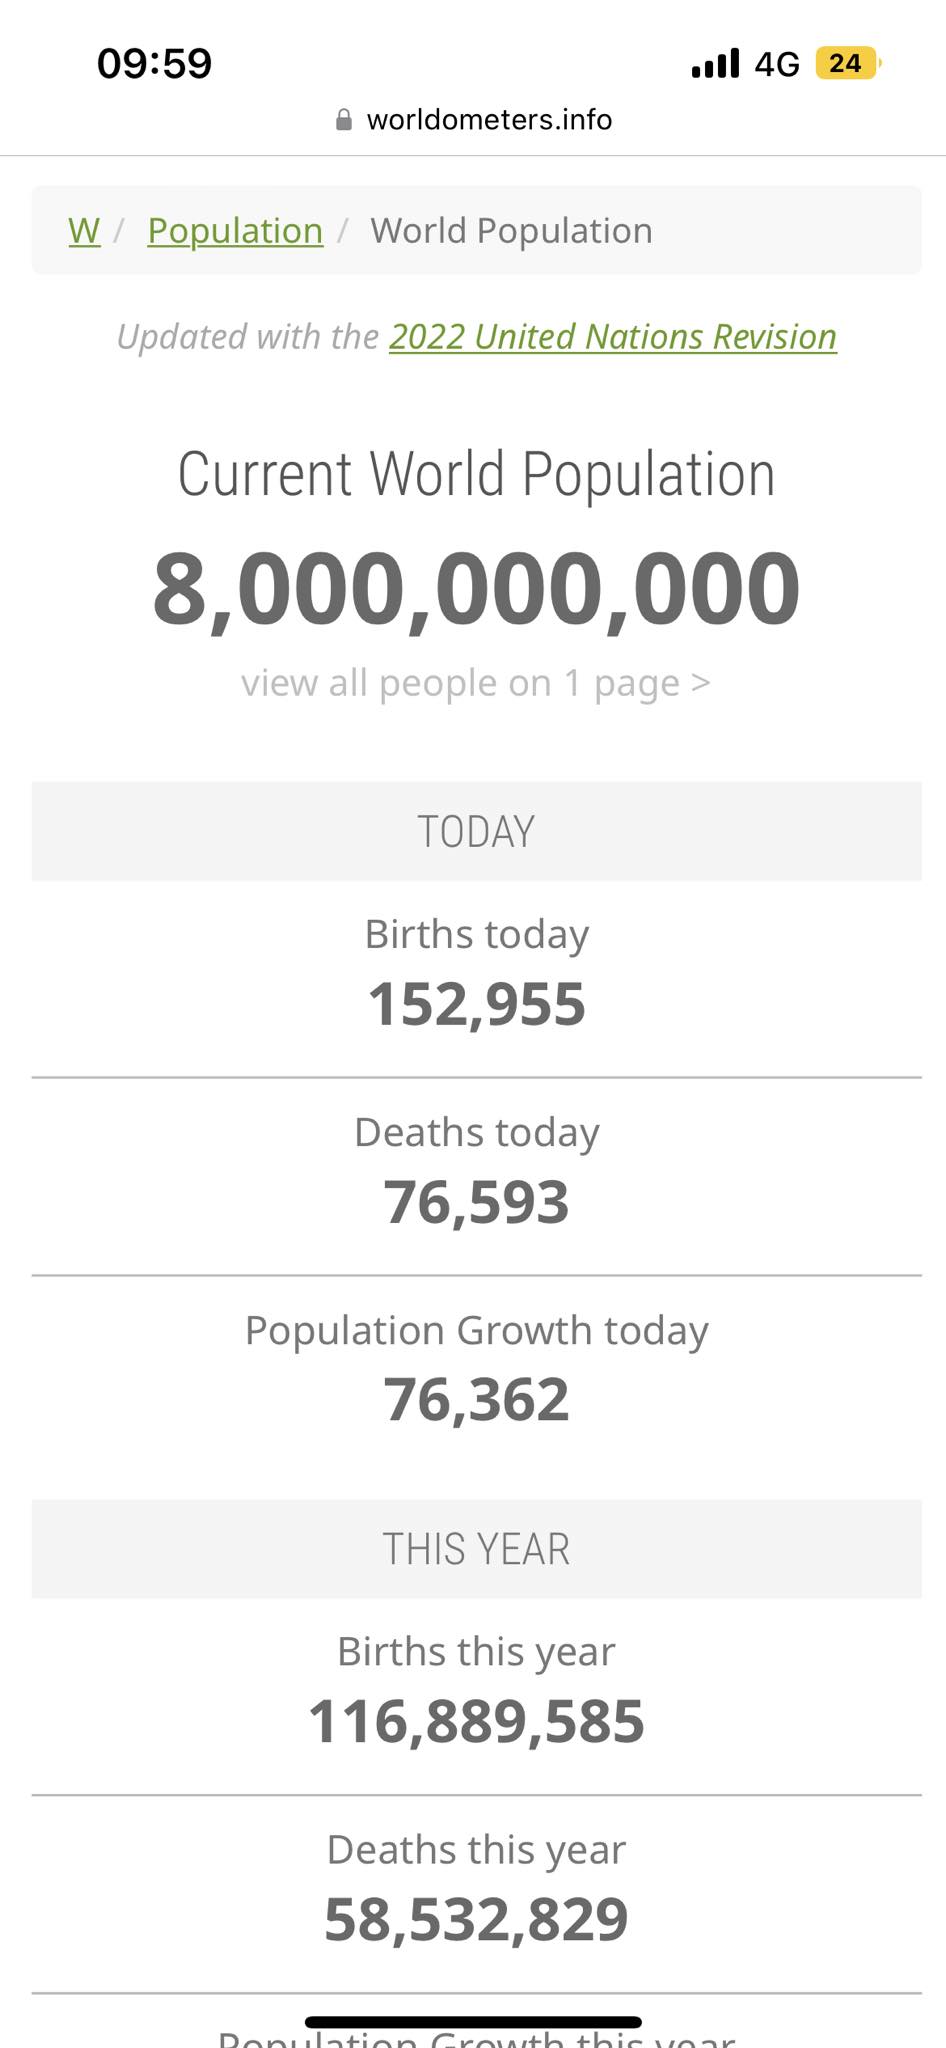Tap the lock icon beside the URL
Image resolution: width=946 pixels, height=2048 pixels.
[x=344, y=120]
